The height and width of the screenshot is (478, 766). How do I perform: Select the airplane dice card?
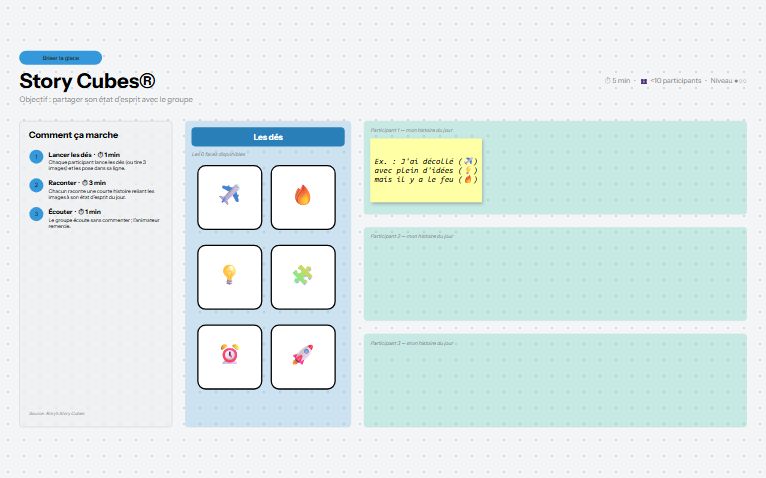[230, 197]
